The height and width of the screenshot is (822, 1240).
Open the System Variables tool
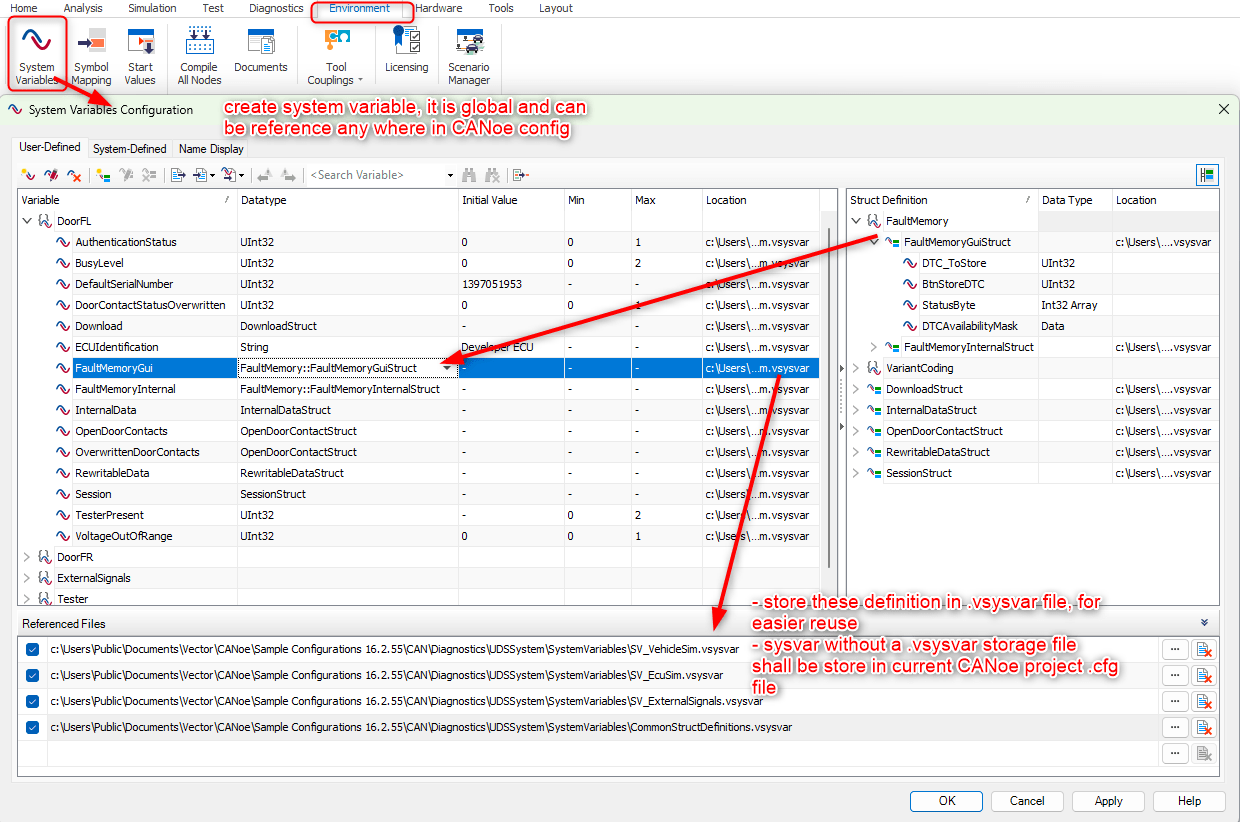37,55
